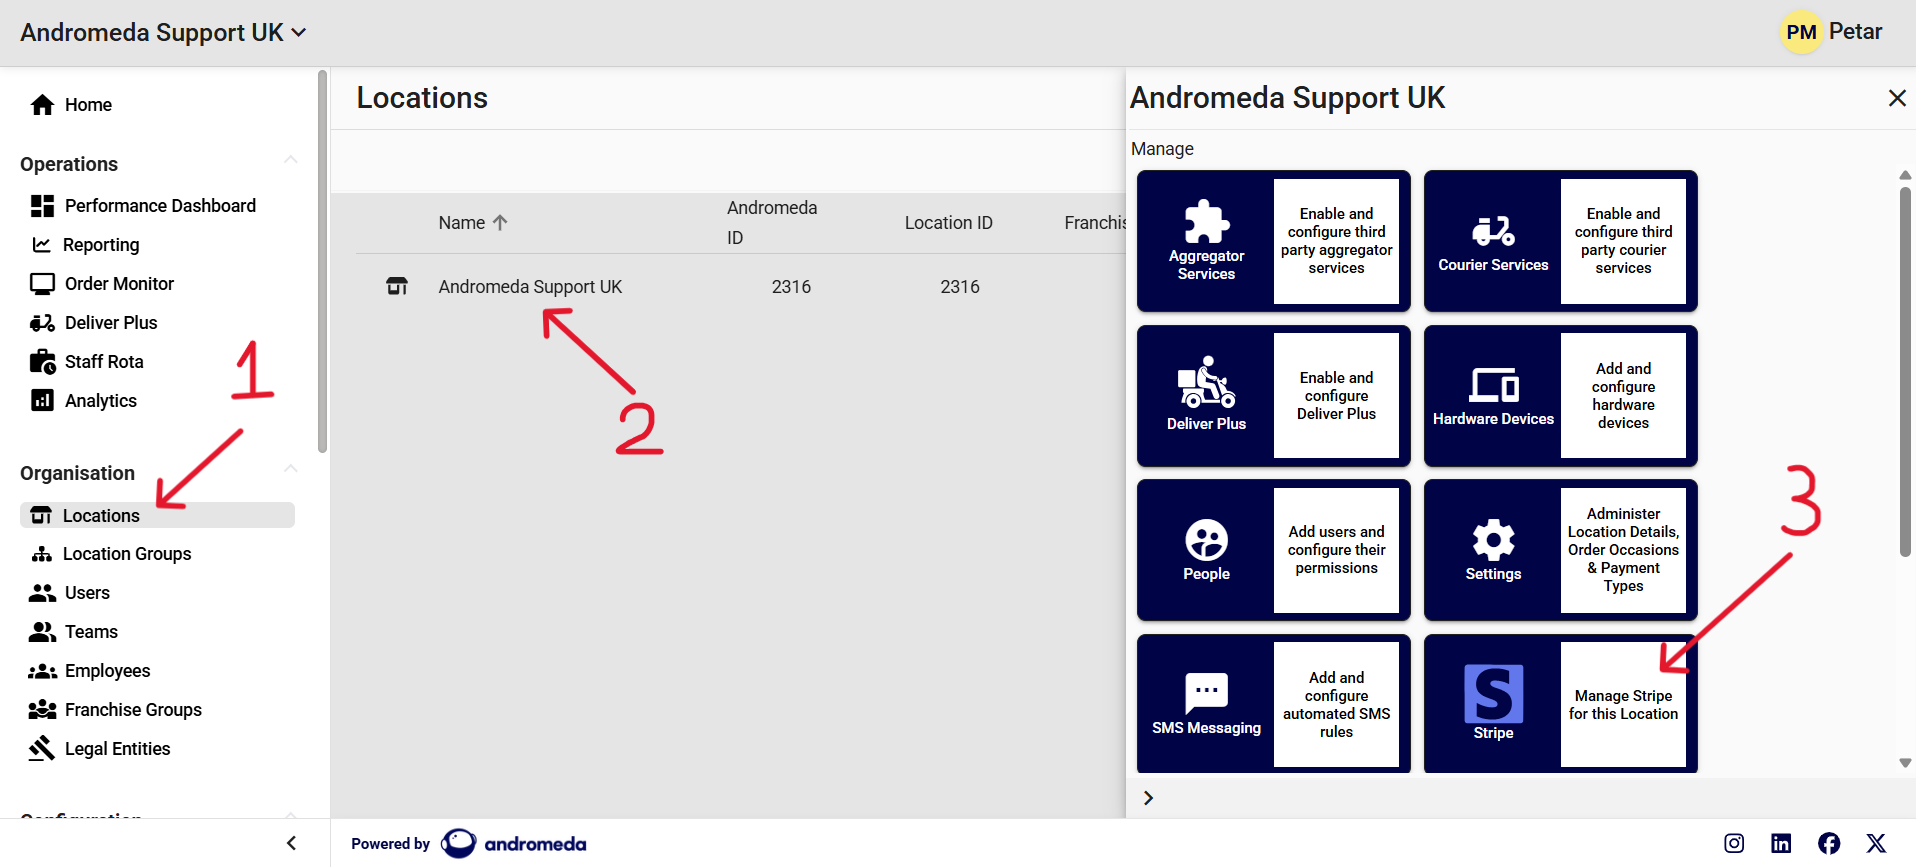Viewport: 1916px width, 867px height.
Task: Click Enable and configure Deliver Plus description
Action: [x=1336, y=396]
